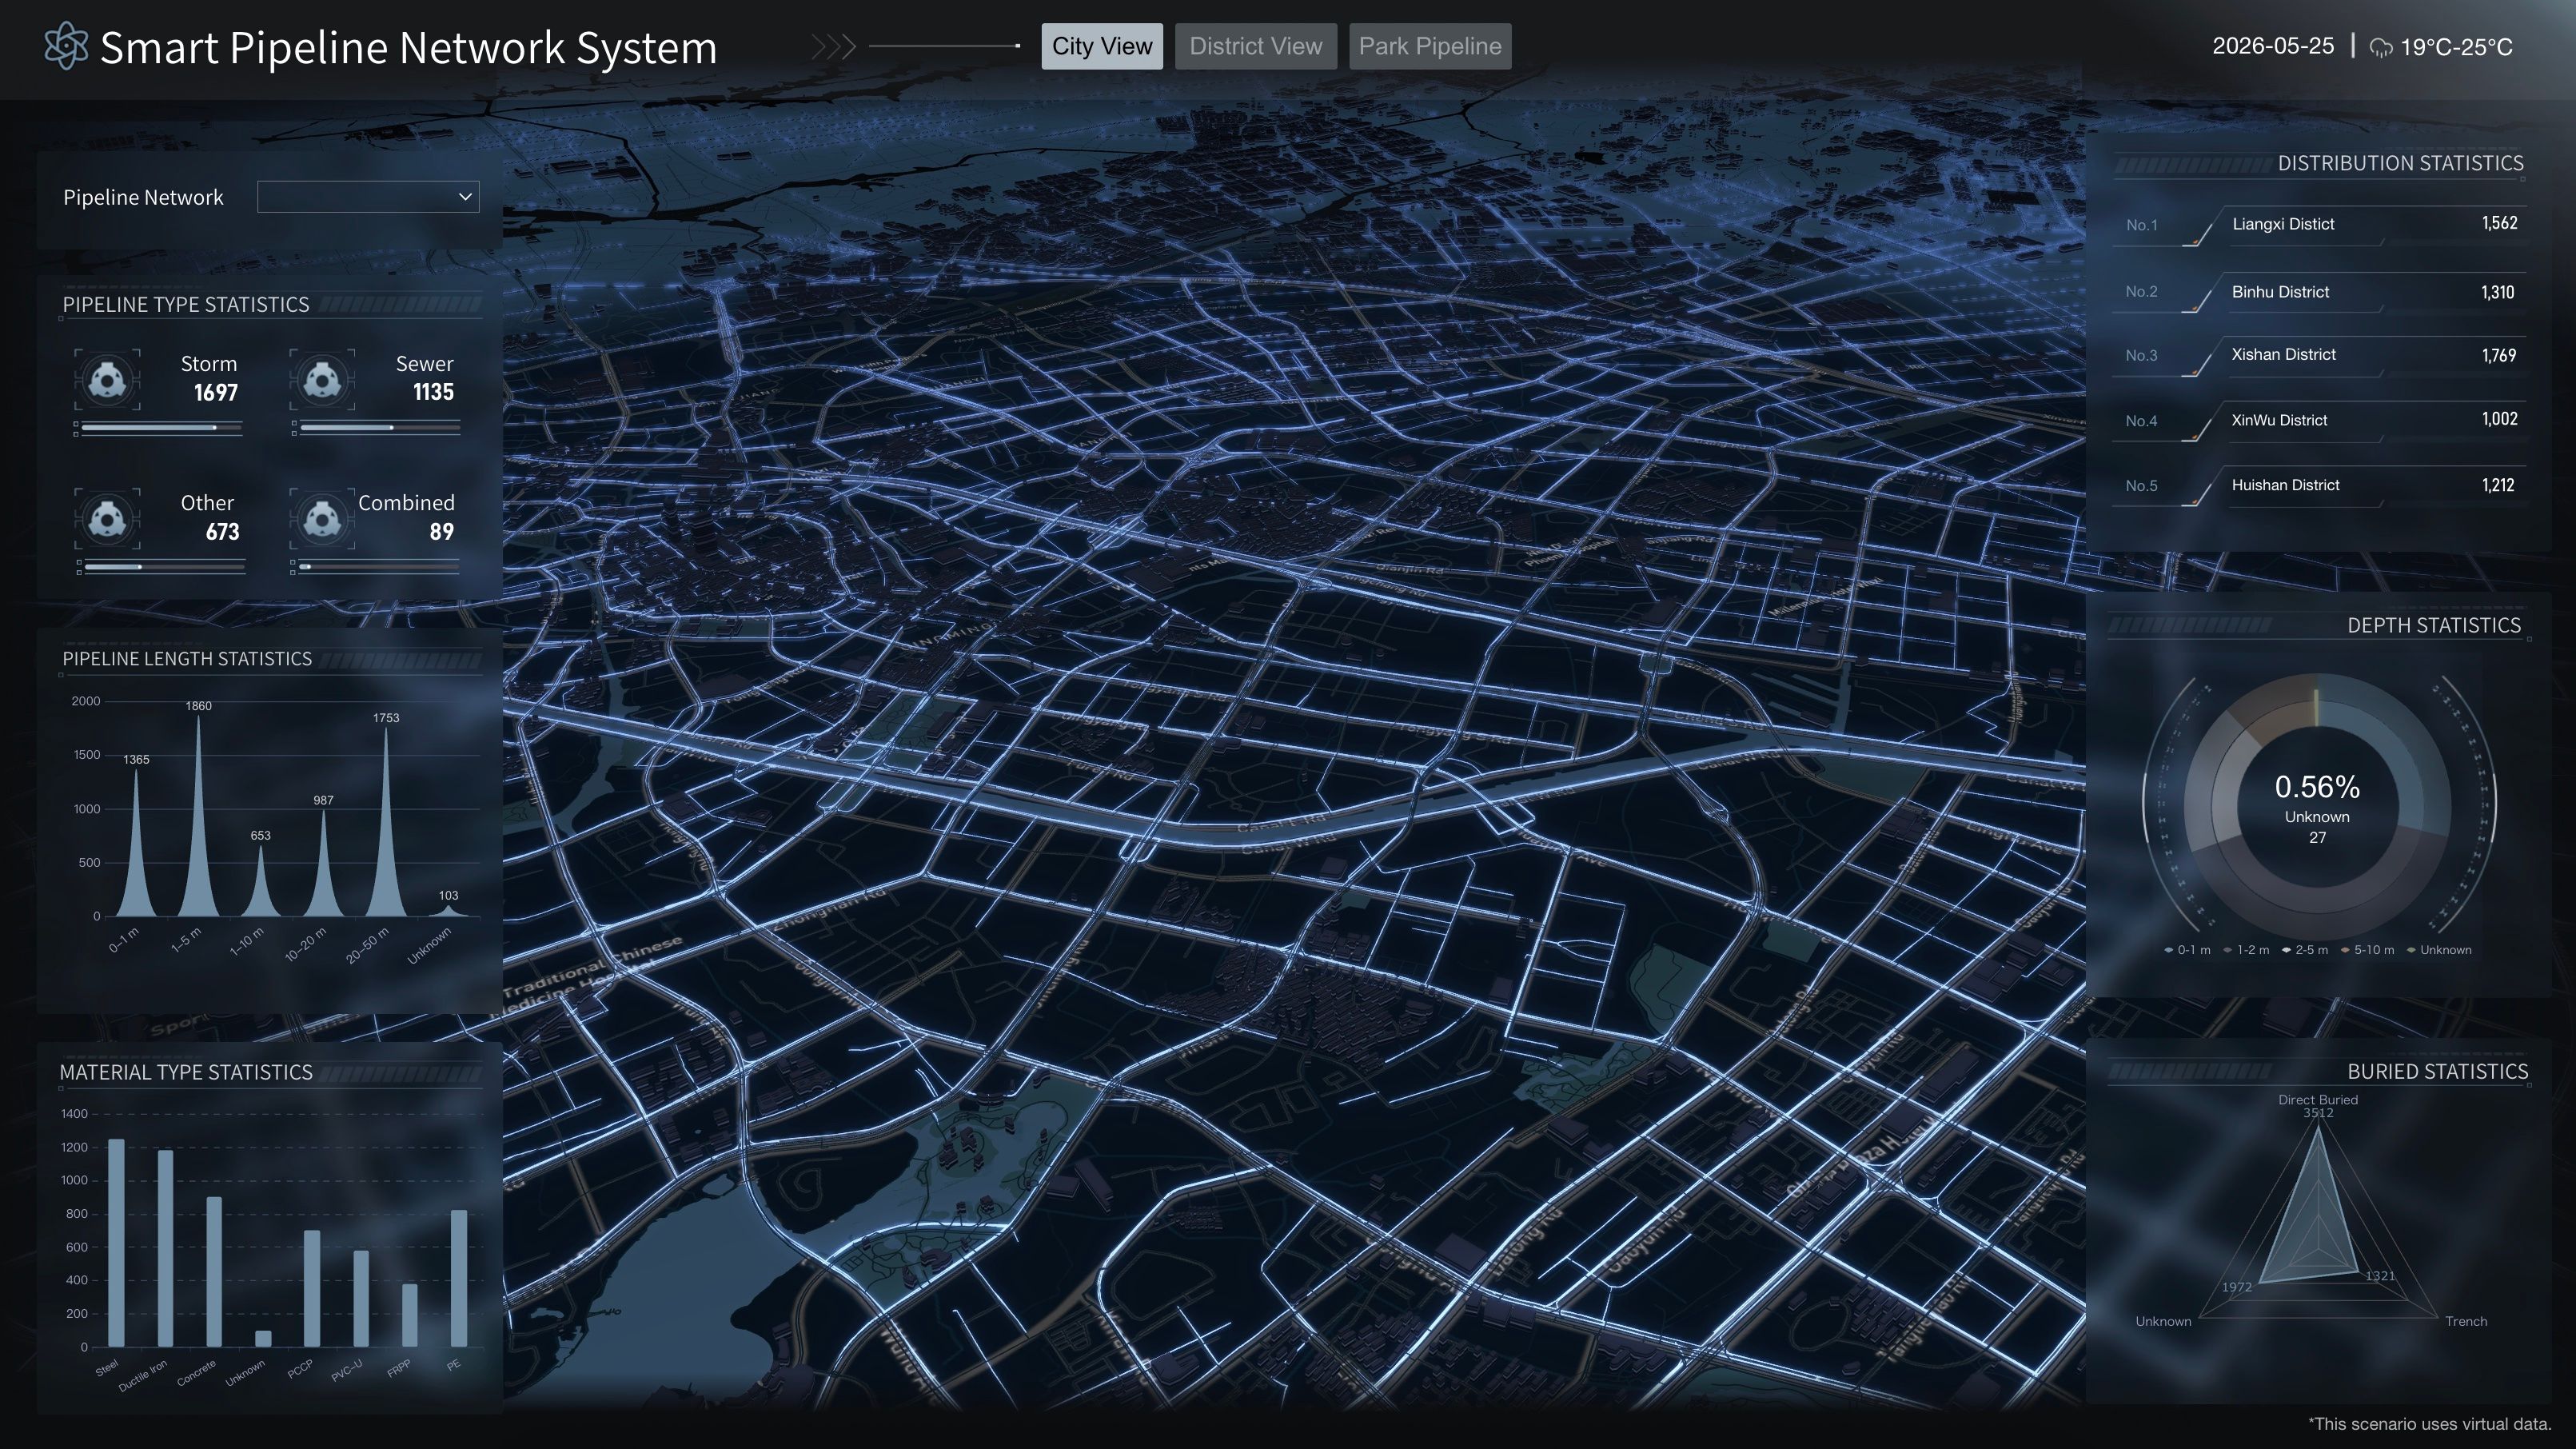Select the Liangxi Distict row
Viewport: 2576px width, 1449px height.
click(x=2320, y=226)
